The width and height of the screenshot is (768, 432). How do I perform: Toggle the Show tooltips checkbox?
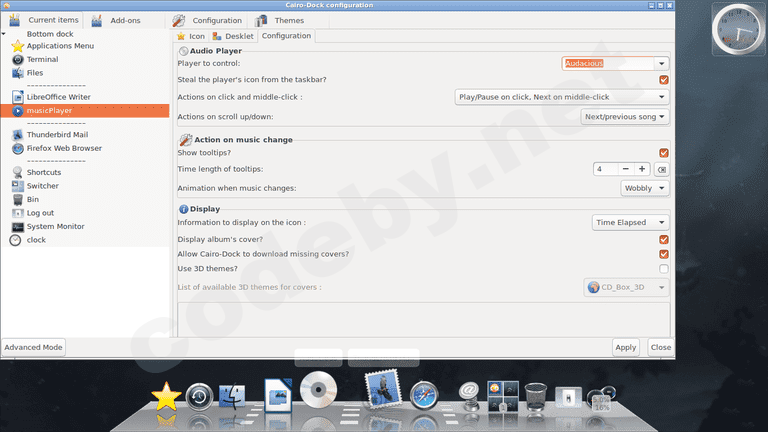[664, 153]
